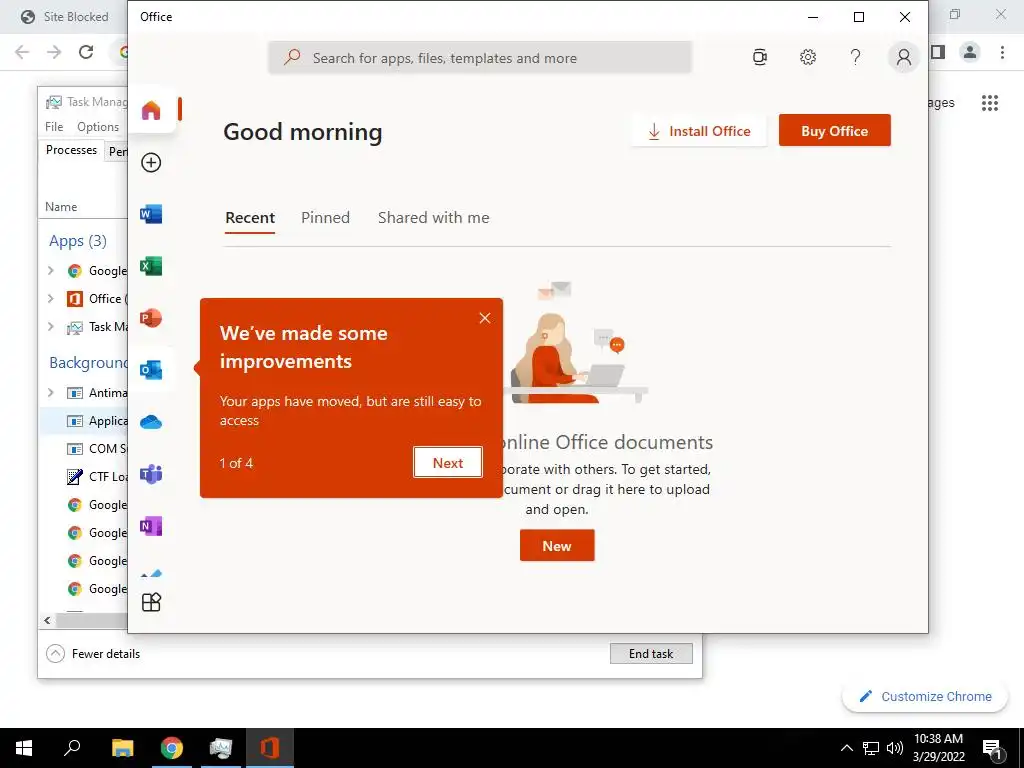This screenshot has height=768, width=1024.
Task: Click Next in the improvements popup
Action: click(448, 462)
